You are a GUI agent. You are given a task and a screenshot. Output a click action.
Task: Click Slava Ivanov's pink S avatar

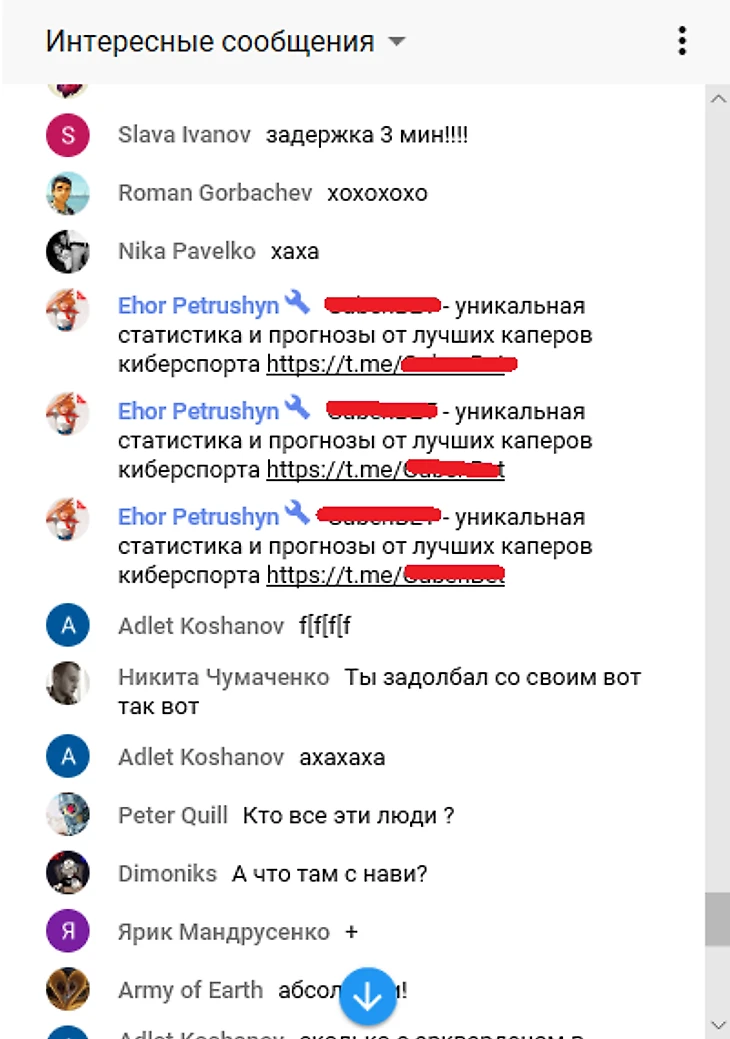68,135
